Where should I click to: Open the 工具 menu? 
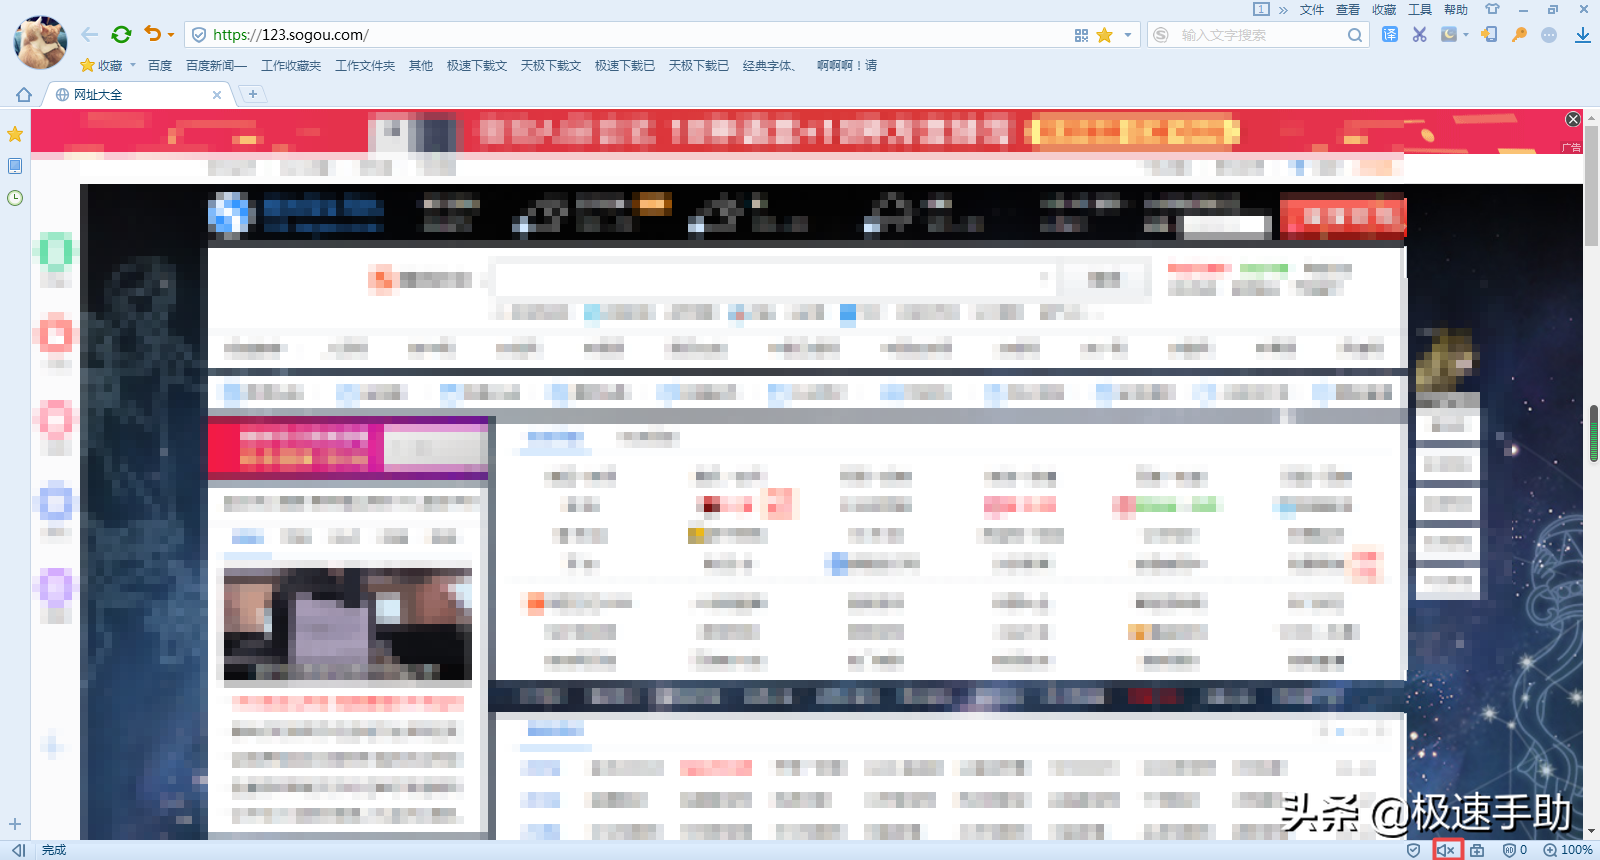(x=1419, y=10)
